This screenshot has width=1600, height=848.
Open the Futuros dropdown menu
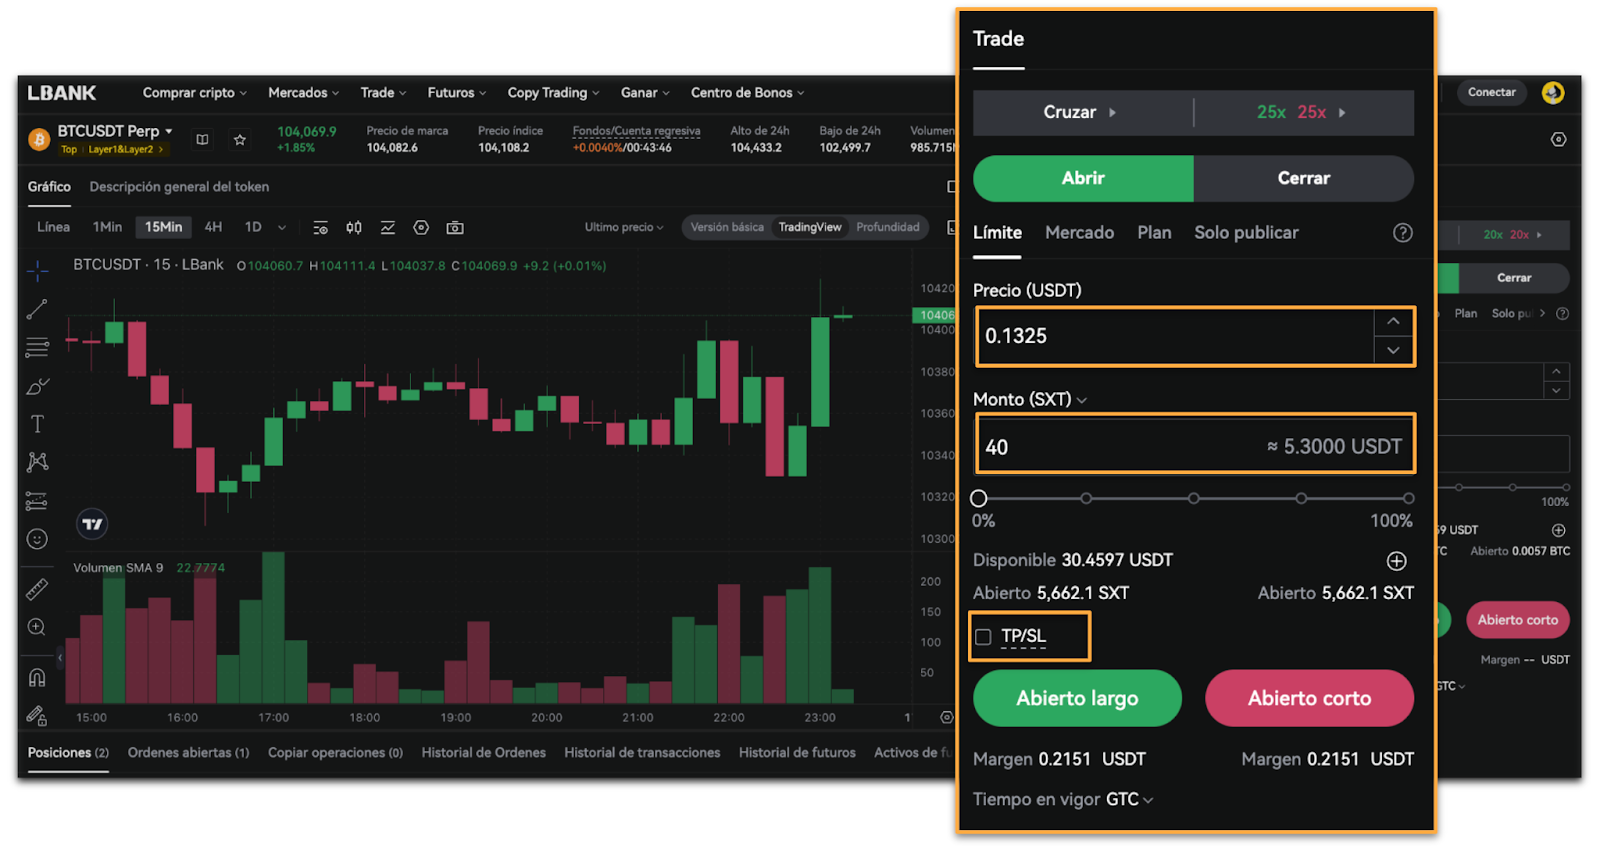[457, 93]
